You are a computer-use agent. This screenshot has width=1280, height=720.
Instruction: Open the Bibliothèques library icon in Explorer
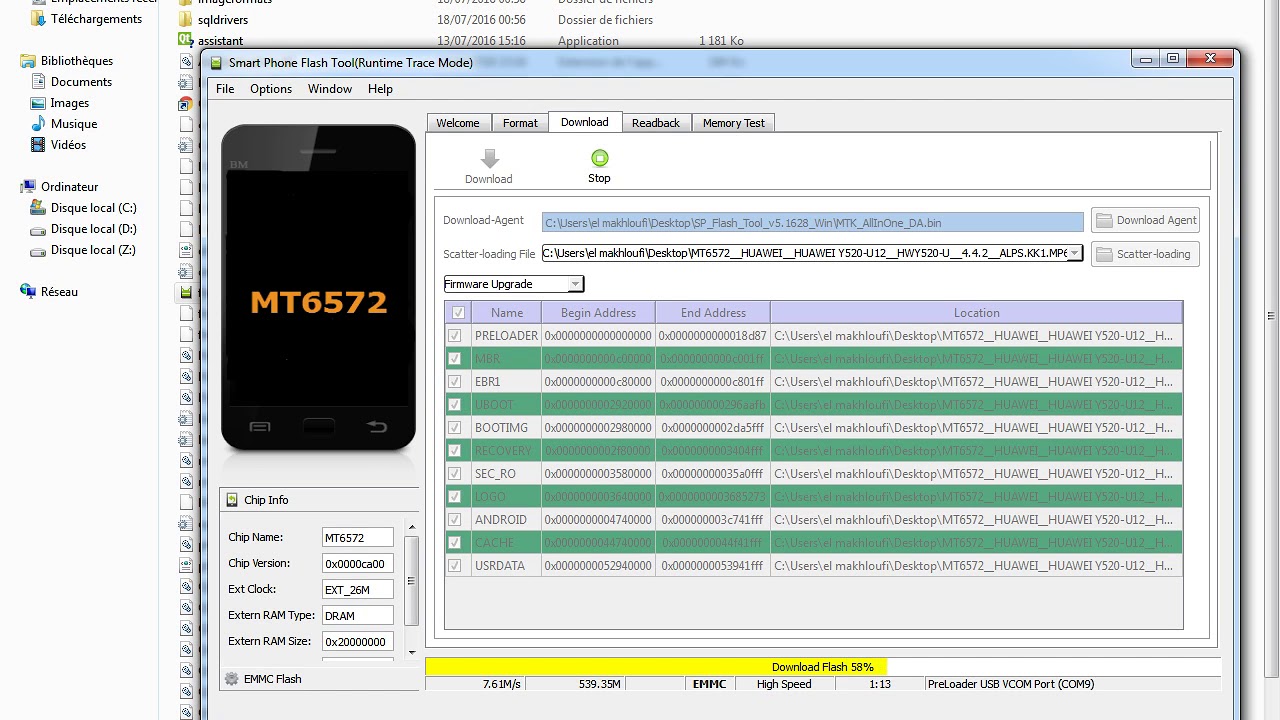pyautogui.click(x=28, y=61)
